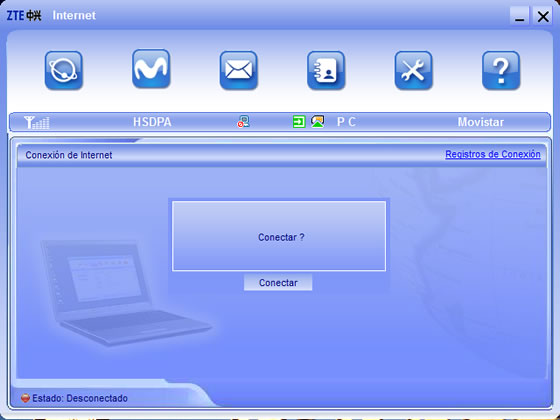This screenshot has width=560, height=420.
Task: Open the Internet connection globe icon
Action: click(64, 70)
